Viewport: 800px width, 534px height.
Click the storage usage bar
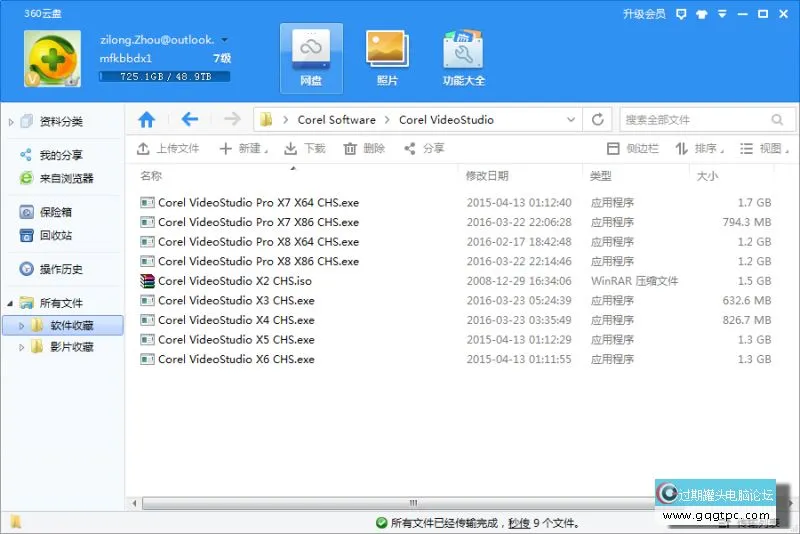pos(164,77)
